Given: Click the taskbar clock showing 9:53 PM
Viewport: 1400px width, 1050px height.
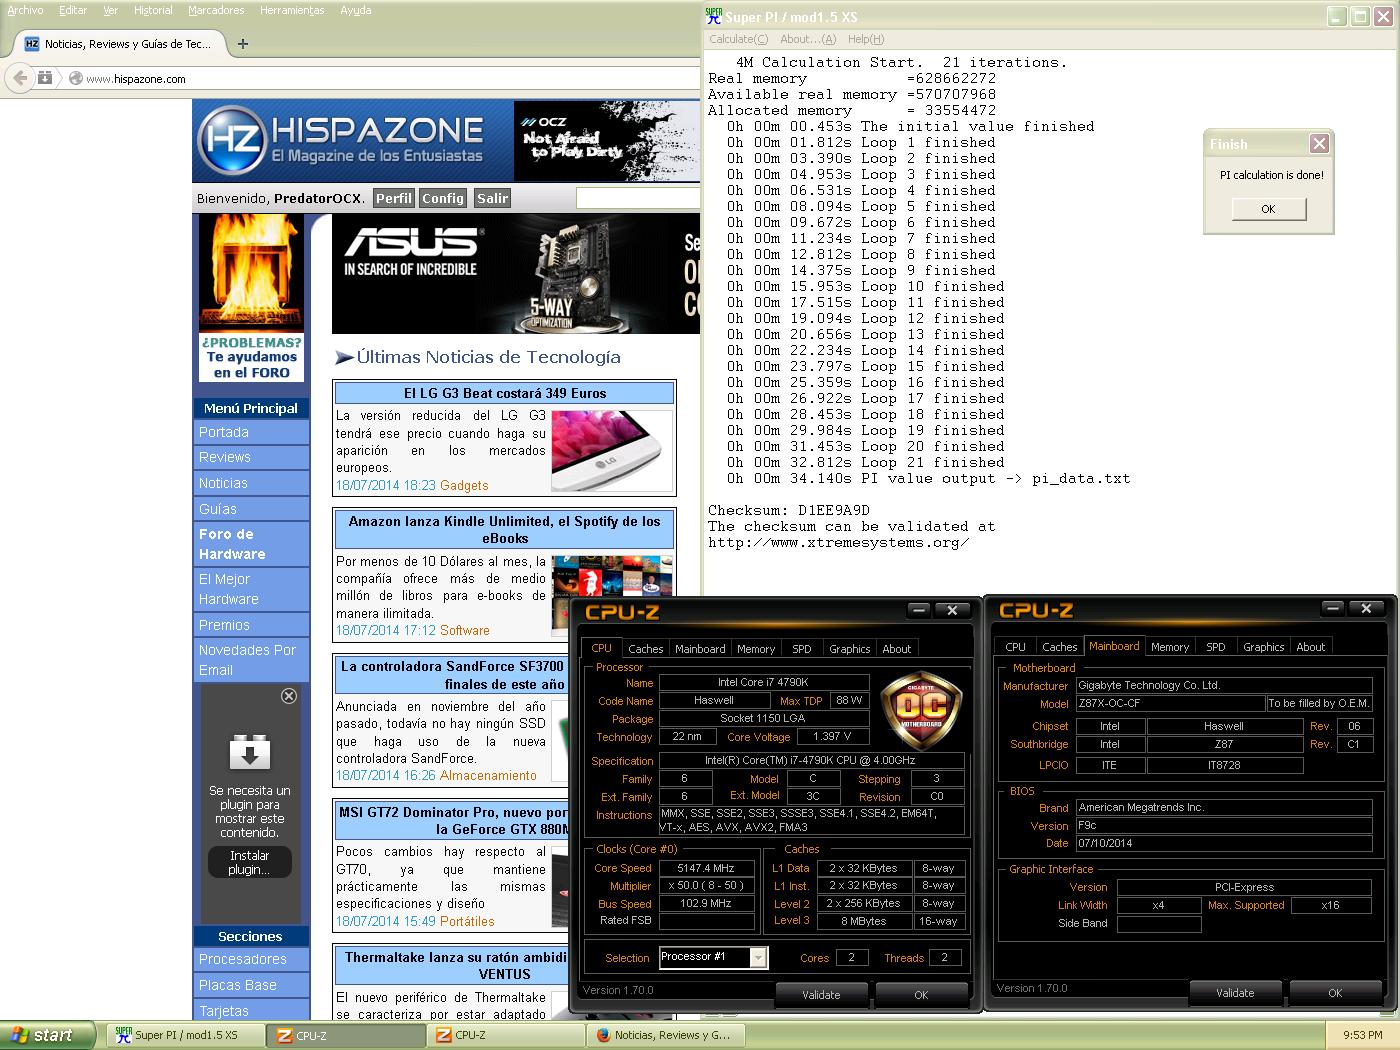Looking at the screenshot, I should click(x=1362, y=1035).
